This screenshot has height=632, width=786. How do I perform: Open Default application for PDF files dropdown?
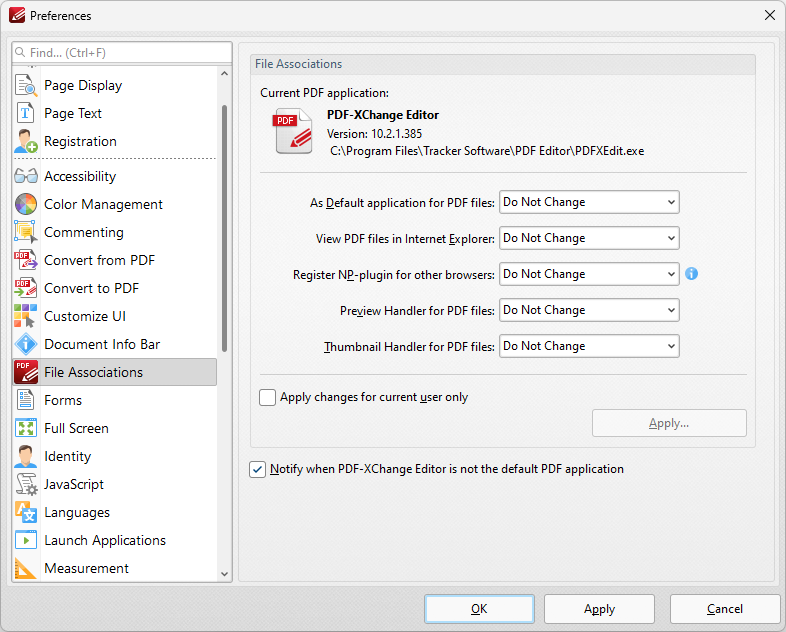click(589, 202)
